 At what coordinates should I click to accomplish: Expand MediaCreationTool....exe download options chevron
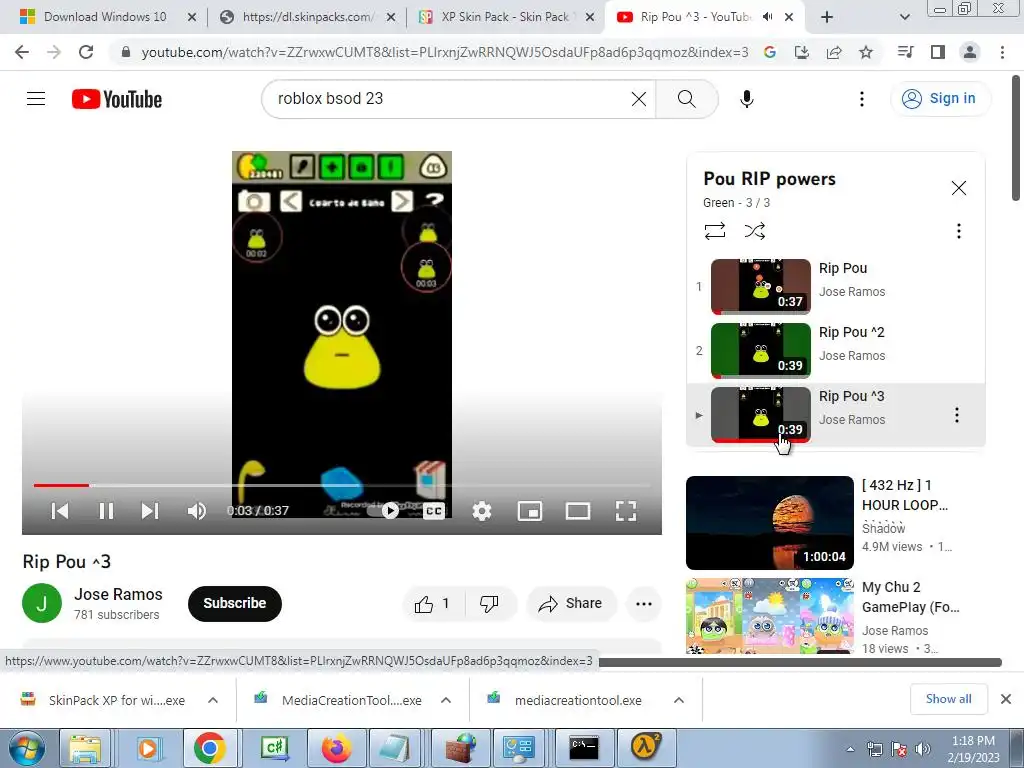pos(446,700)
